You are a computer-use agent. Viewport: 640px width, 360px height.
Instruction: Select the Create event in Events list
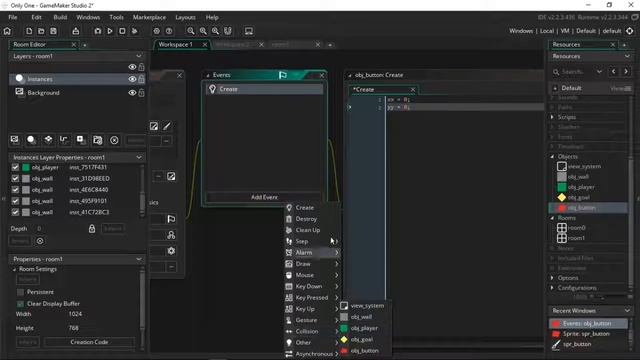[x=264, y=89]
